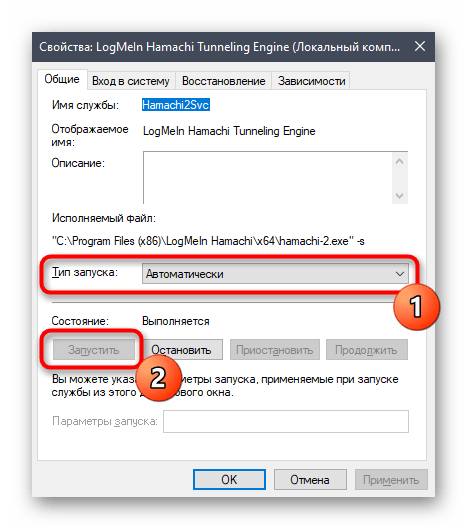Expand the Тип запуска dropdown
This screenshot has height=529, width=467.
tap(275, 274)
